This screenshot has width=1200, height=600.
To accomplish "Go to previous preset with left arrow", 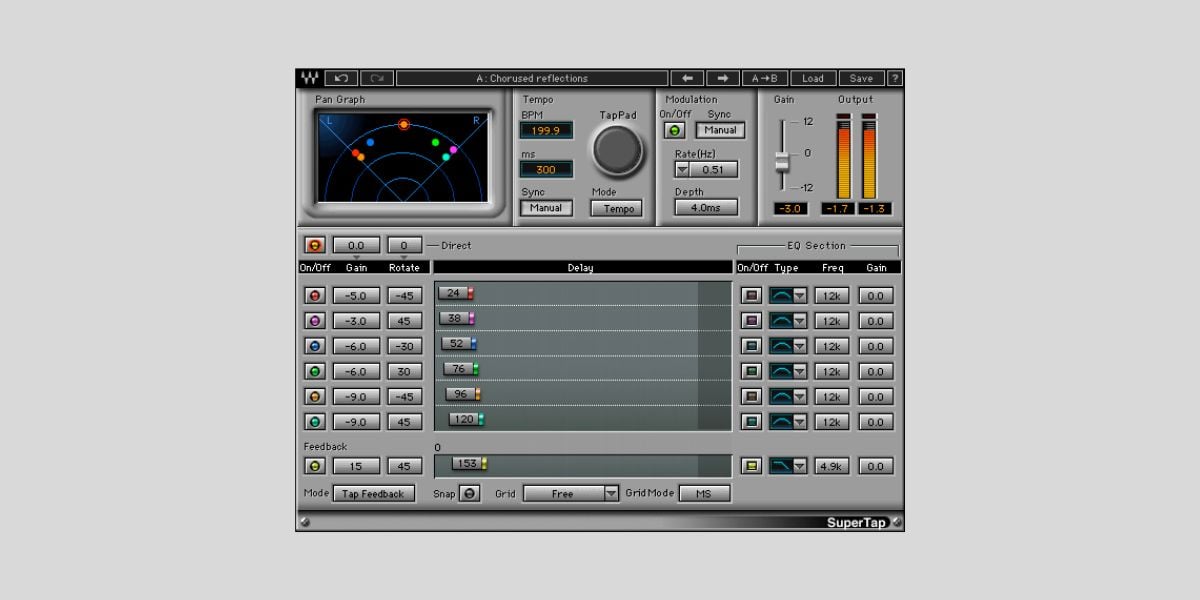I will (686, 78).
